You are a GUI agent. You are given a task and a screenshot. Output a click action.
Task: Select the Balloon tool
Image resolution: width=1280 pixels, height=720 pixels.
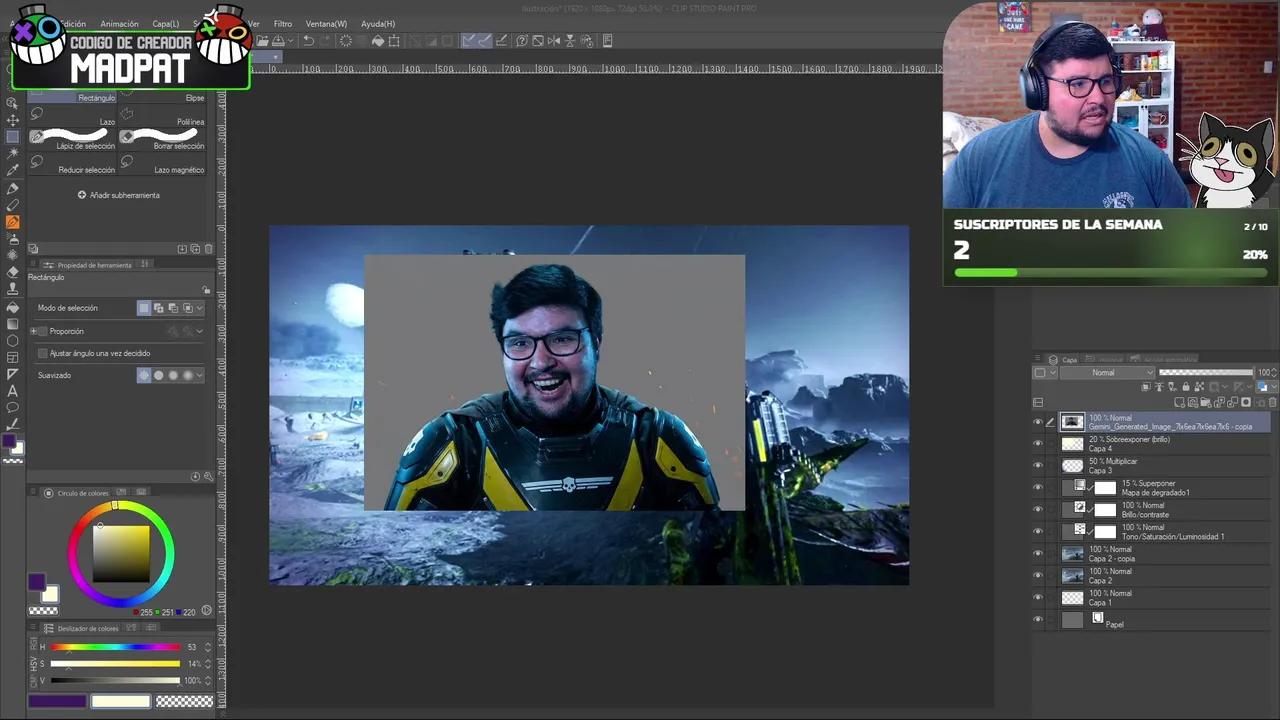(x=13, y=408)
